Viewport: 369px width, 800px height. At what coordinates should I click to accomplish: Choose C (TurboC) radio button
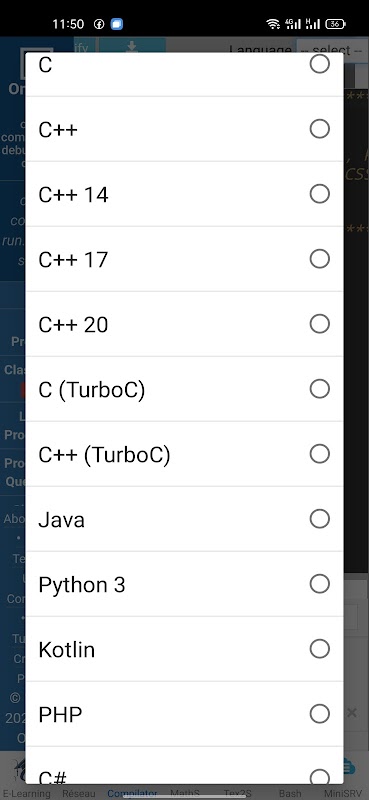(x=319, y=389)
